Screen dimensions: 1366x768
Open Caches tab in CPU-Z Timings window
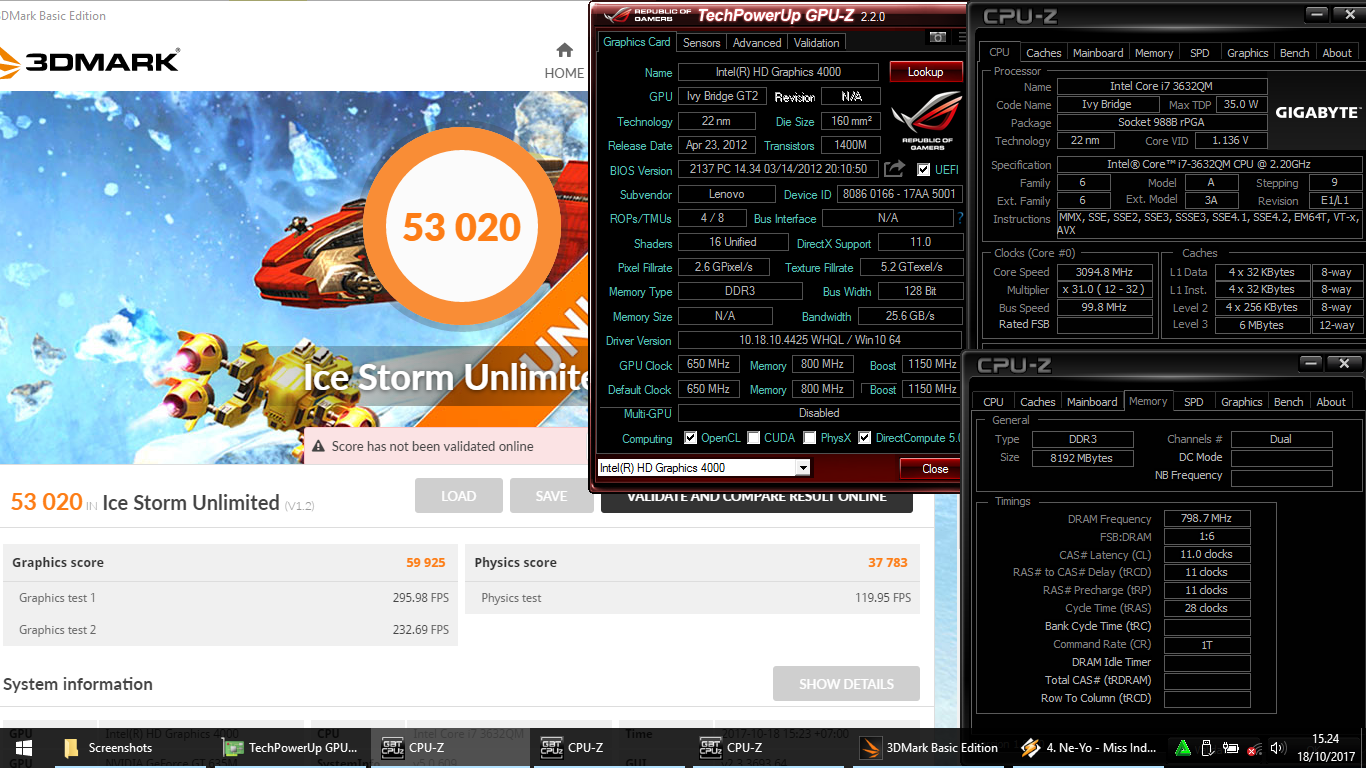pyautogui.click(x=1037, y=402)
